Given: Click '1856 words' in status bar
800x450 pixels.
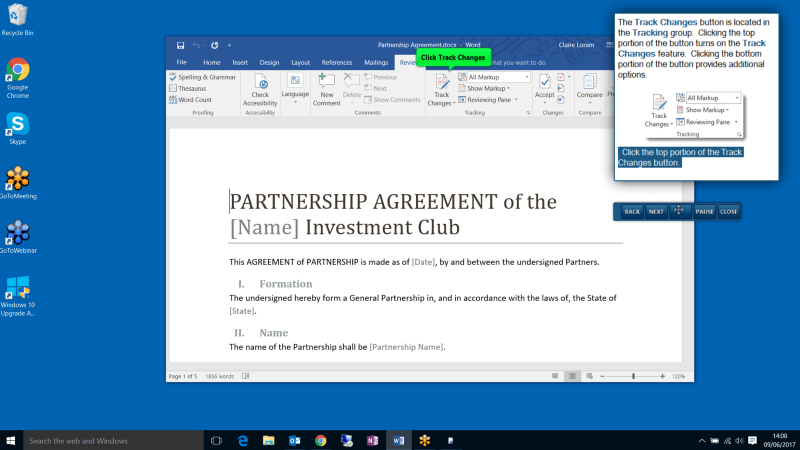Looking at the screenshot, I should tap(220, 377).
